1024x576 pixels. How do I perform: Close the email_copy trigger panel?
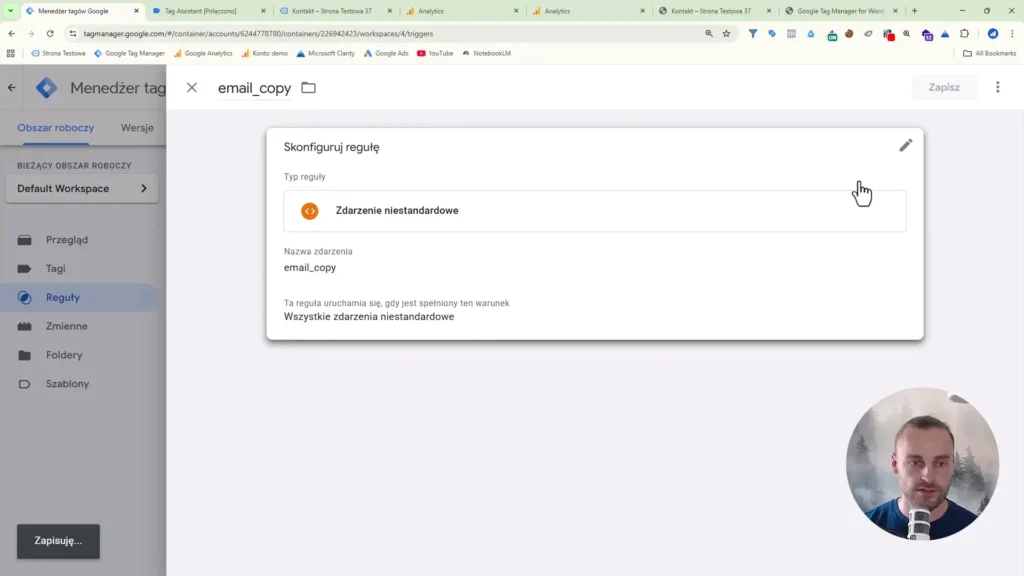pyautogui.click(x=191, y=88)
